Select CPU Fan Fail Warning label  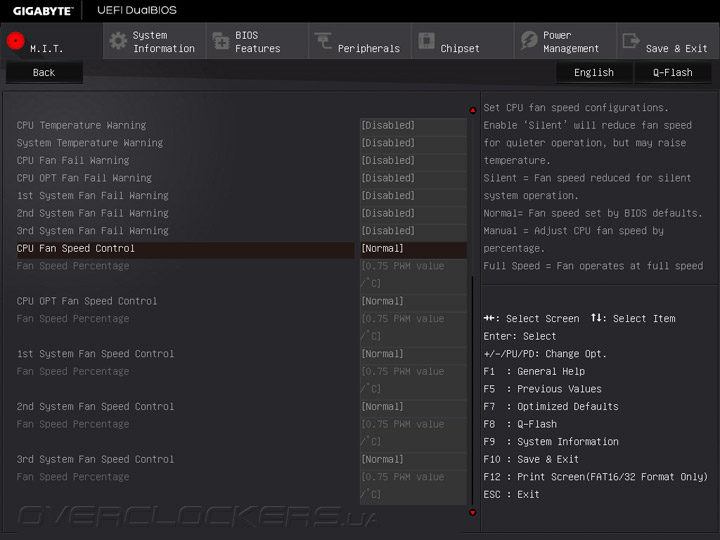pyautogui.click(x=73, y=160)
